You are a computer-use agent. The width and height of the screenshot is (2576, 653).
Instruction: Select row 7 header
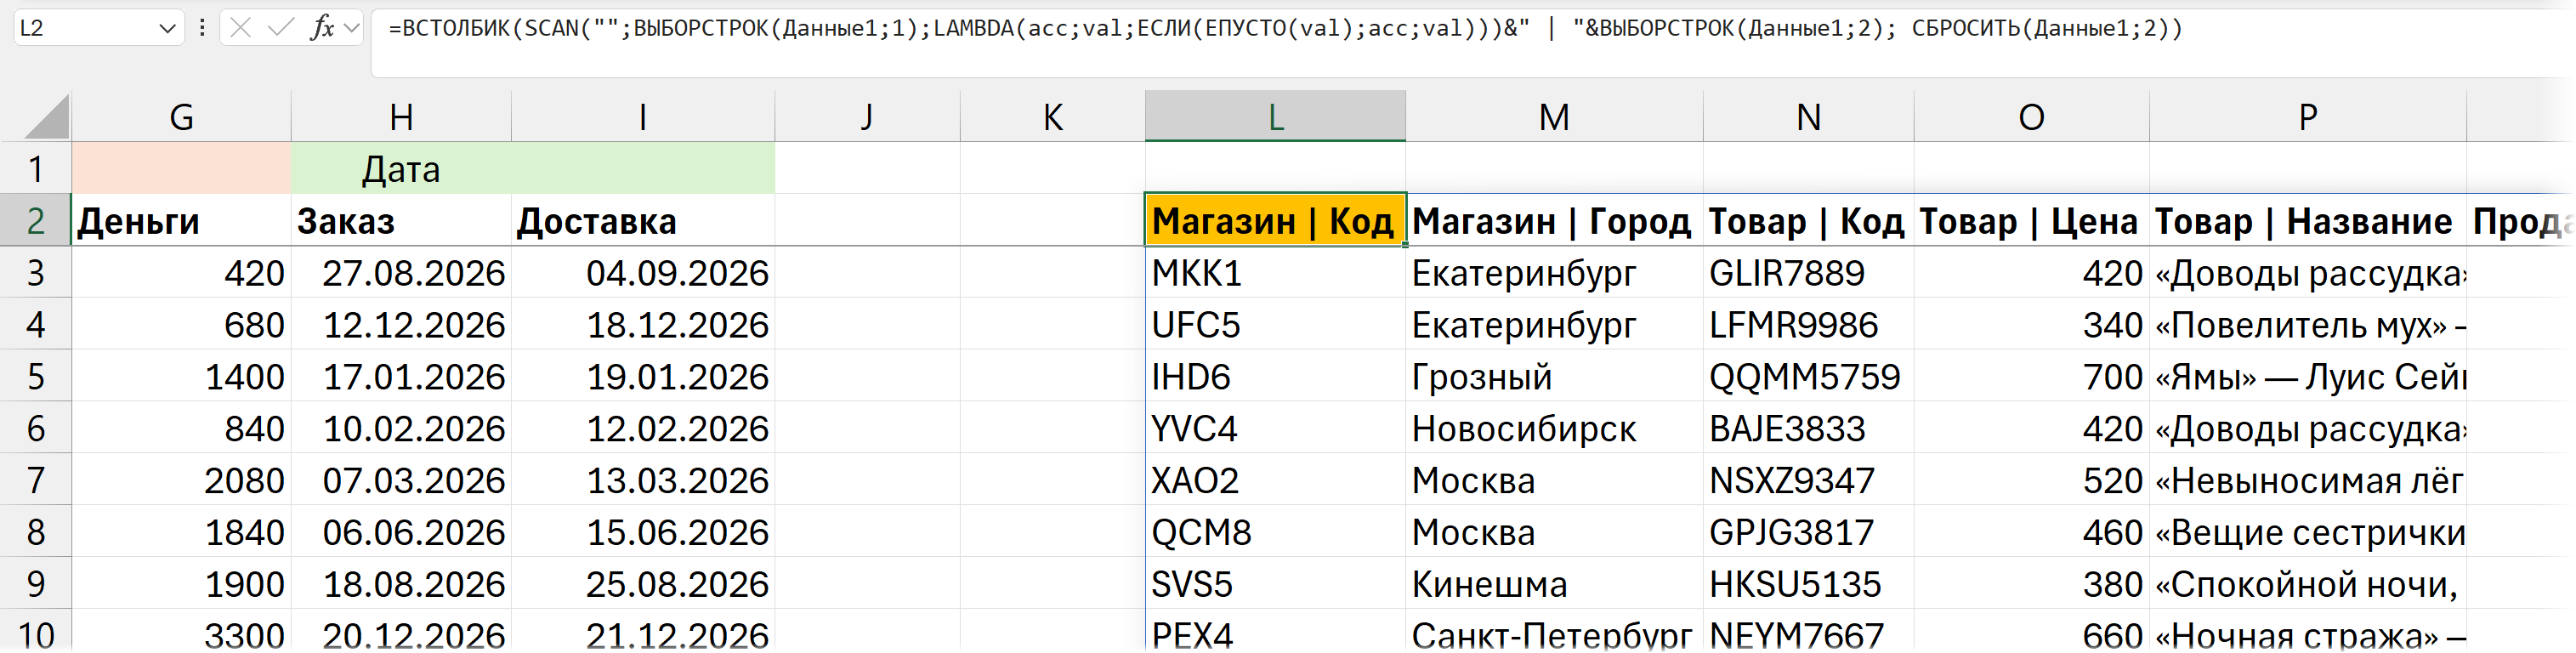tap(35, 480)
